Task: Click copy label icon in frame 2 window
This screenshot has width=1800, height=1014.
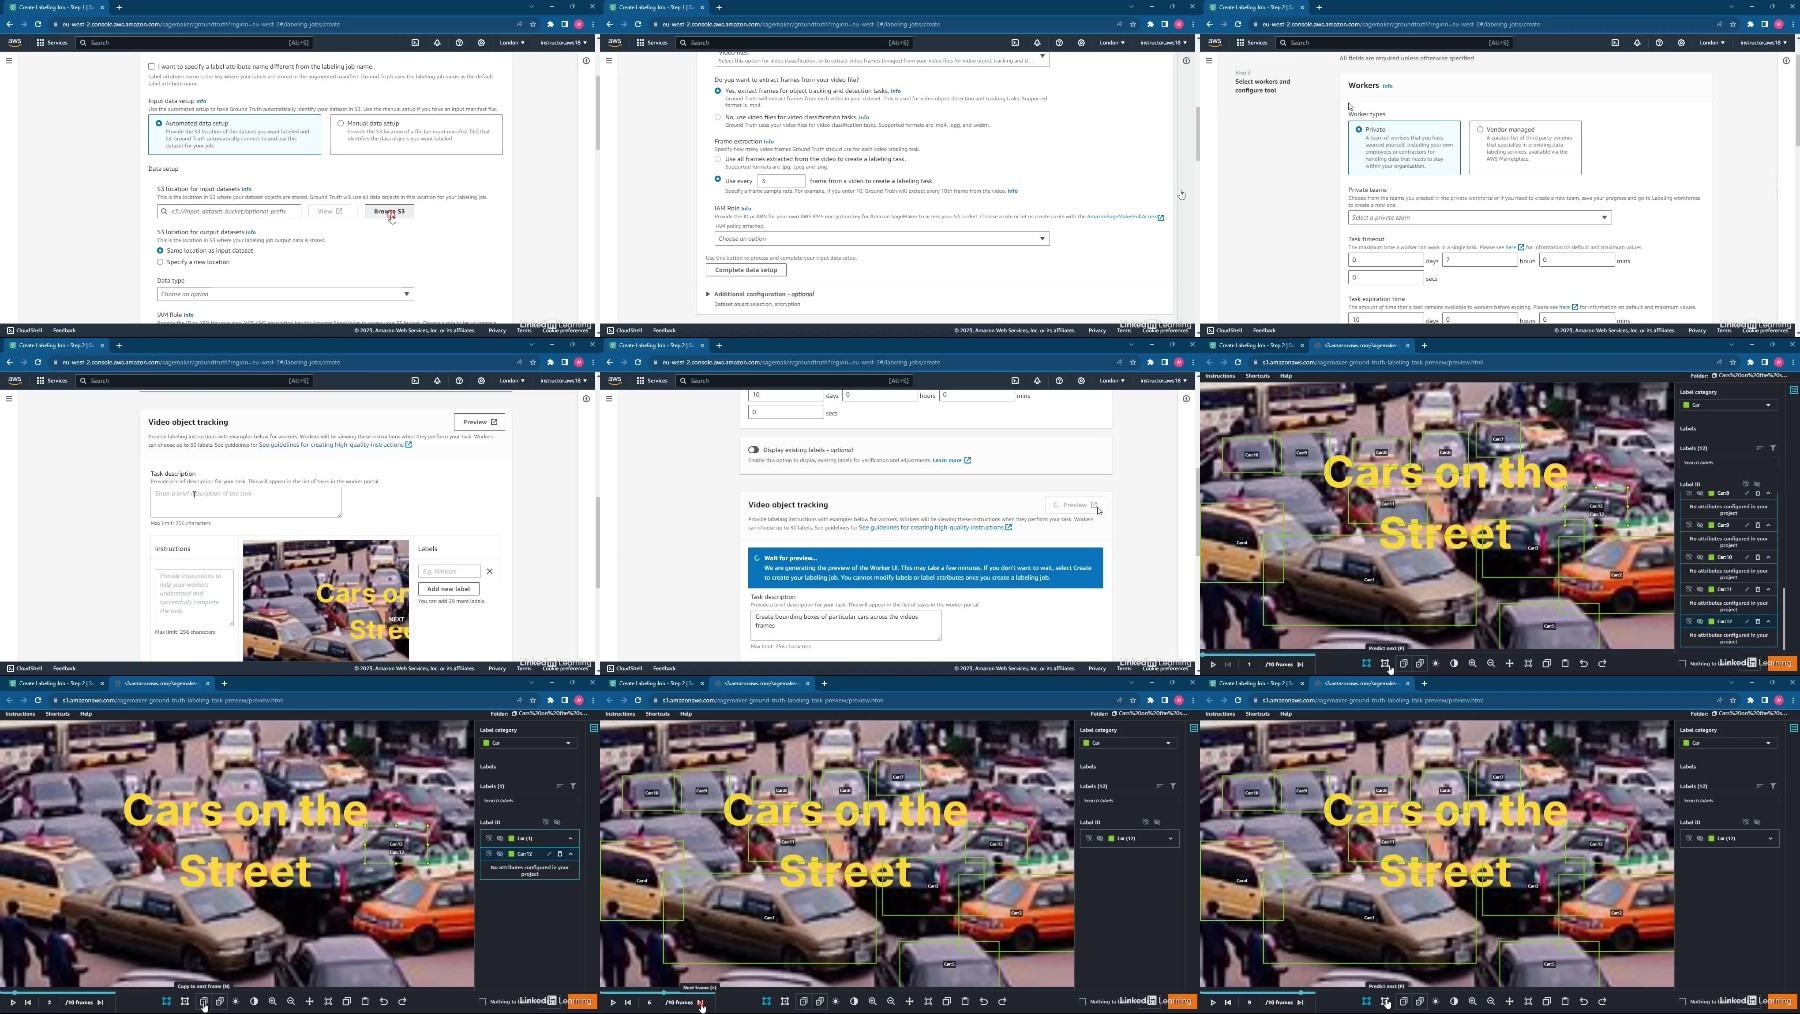Action: point(347,1001)
